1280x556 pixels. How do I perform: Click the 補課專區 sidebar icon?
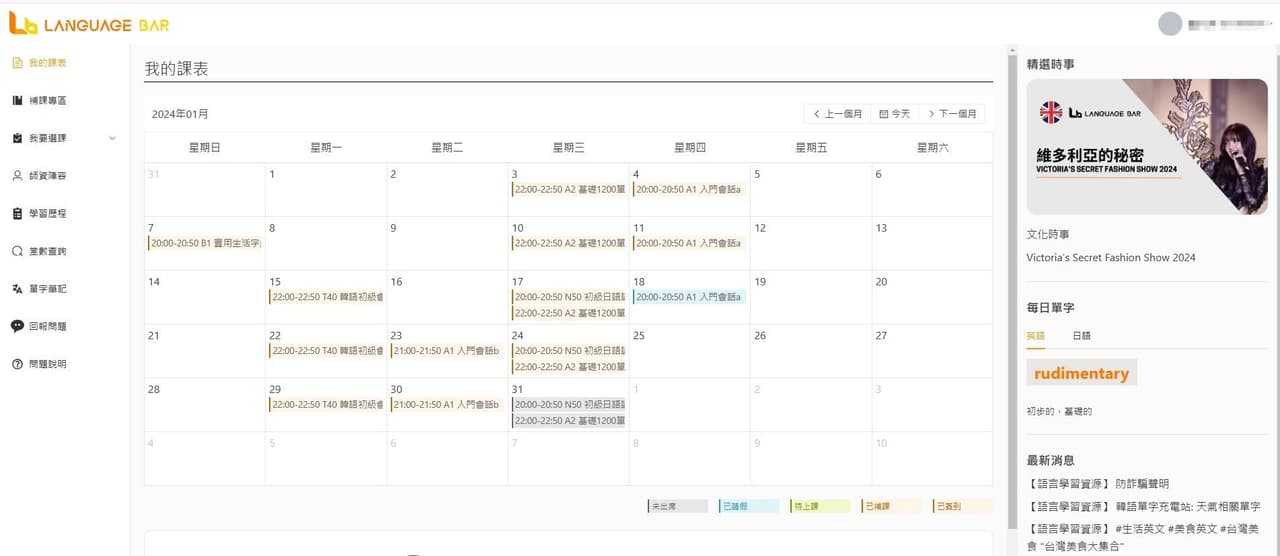(x=17, y=101)
